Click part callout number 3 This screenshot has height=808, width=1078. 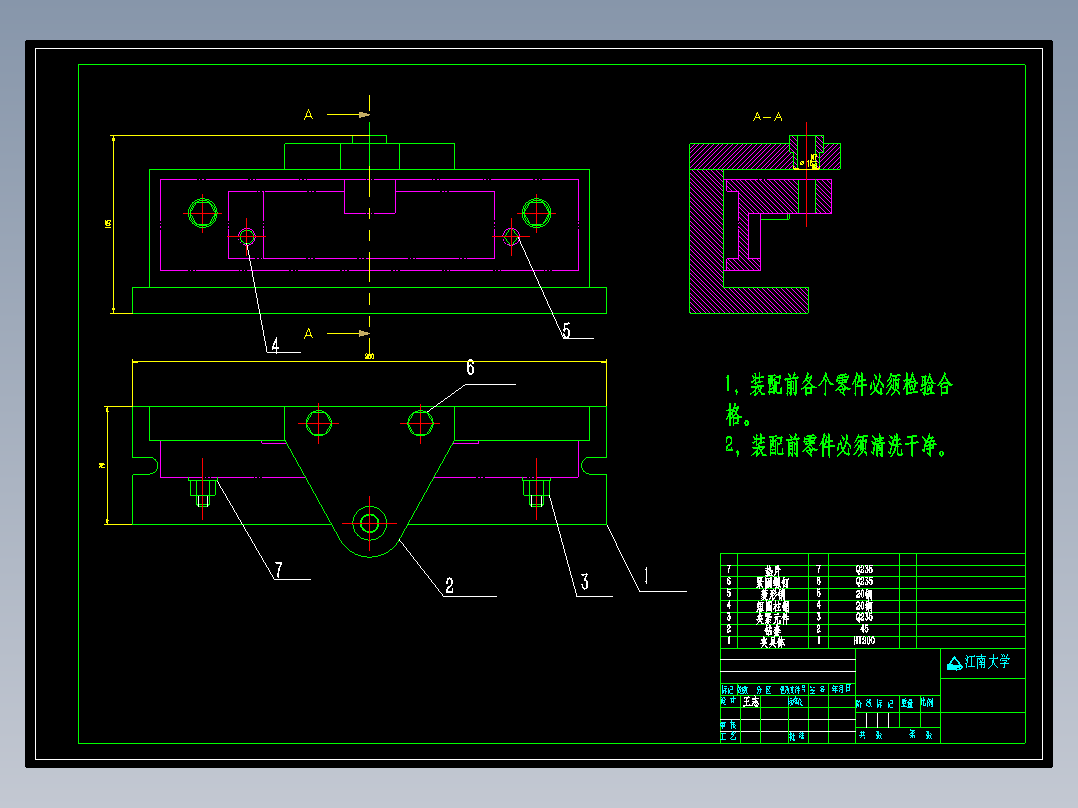(x=584, y=582)
